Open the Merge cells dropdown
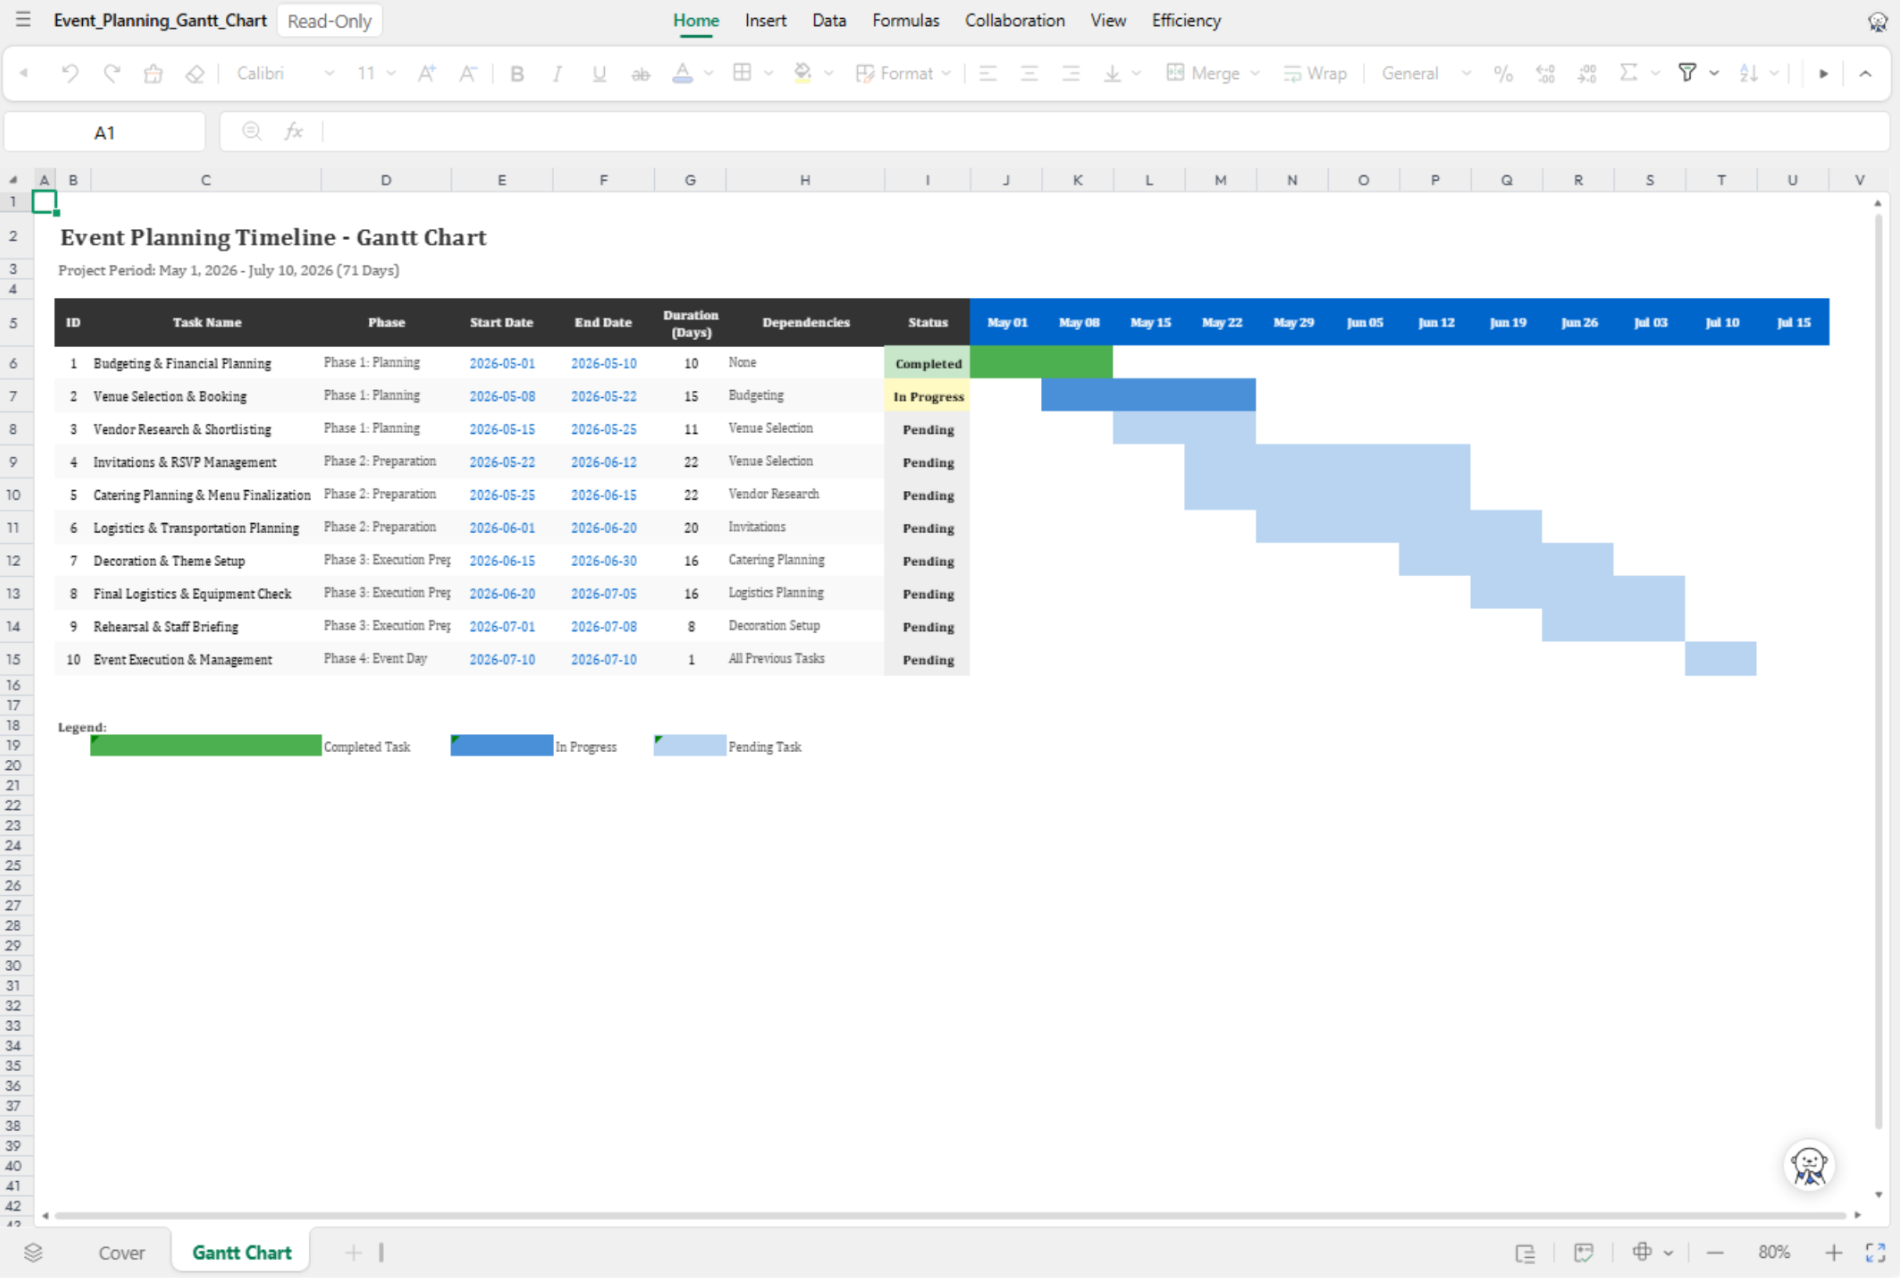1900x1278 pixels. (x=1213, y=73)
